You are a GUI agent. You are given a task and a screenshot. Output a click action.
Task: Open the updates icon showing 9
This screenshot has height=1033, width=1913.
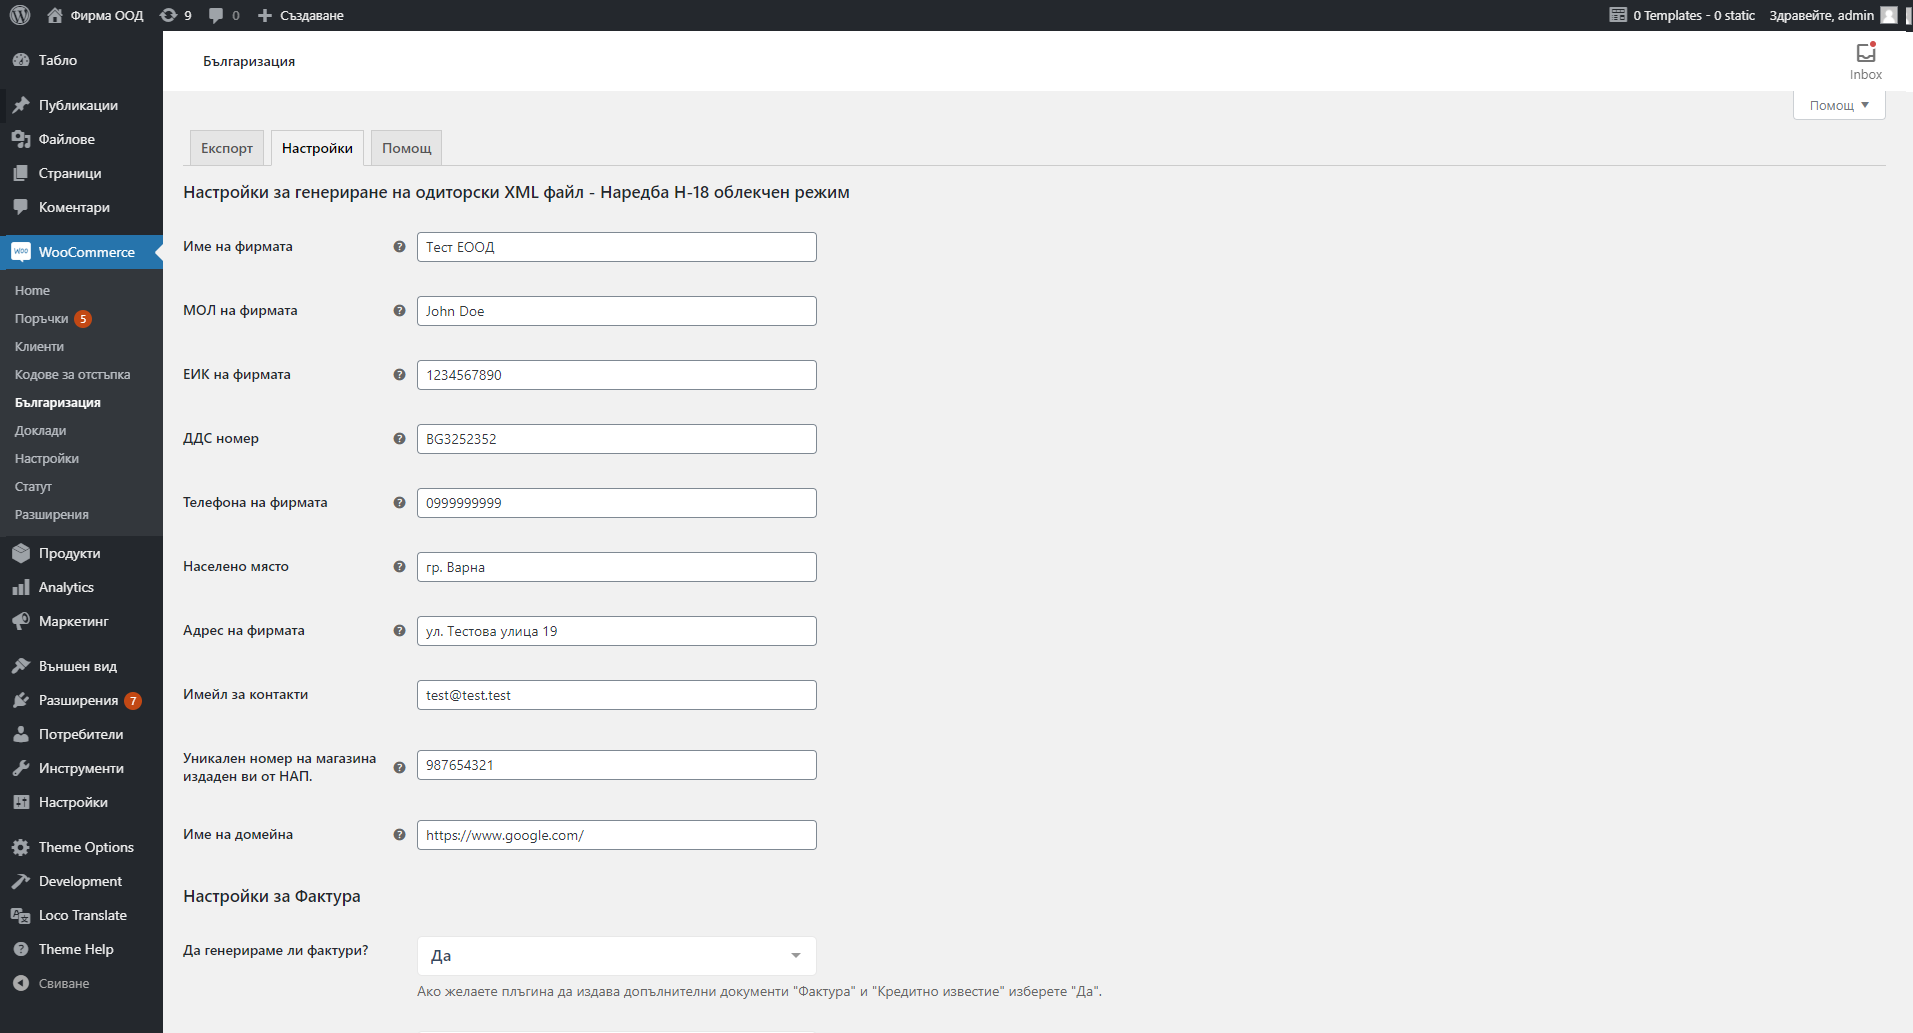click(x=176, y=15)
